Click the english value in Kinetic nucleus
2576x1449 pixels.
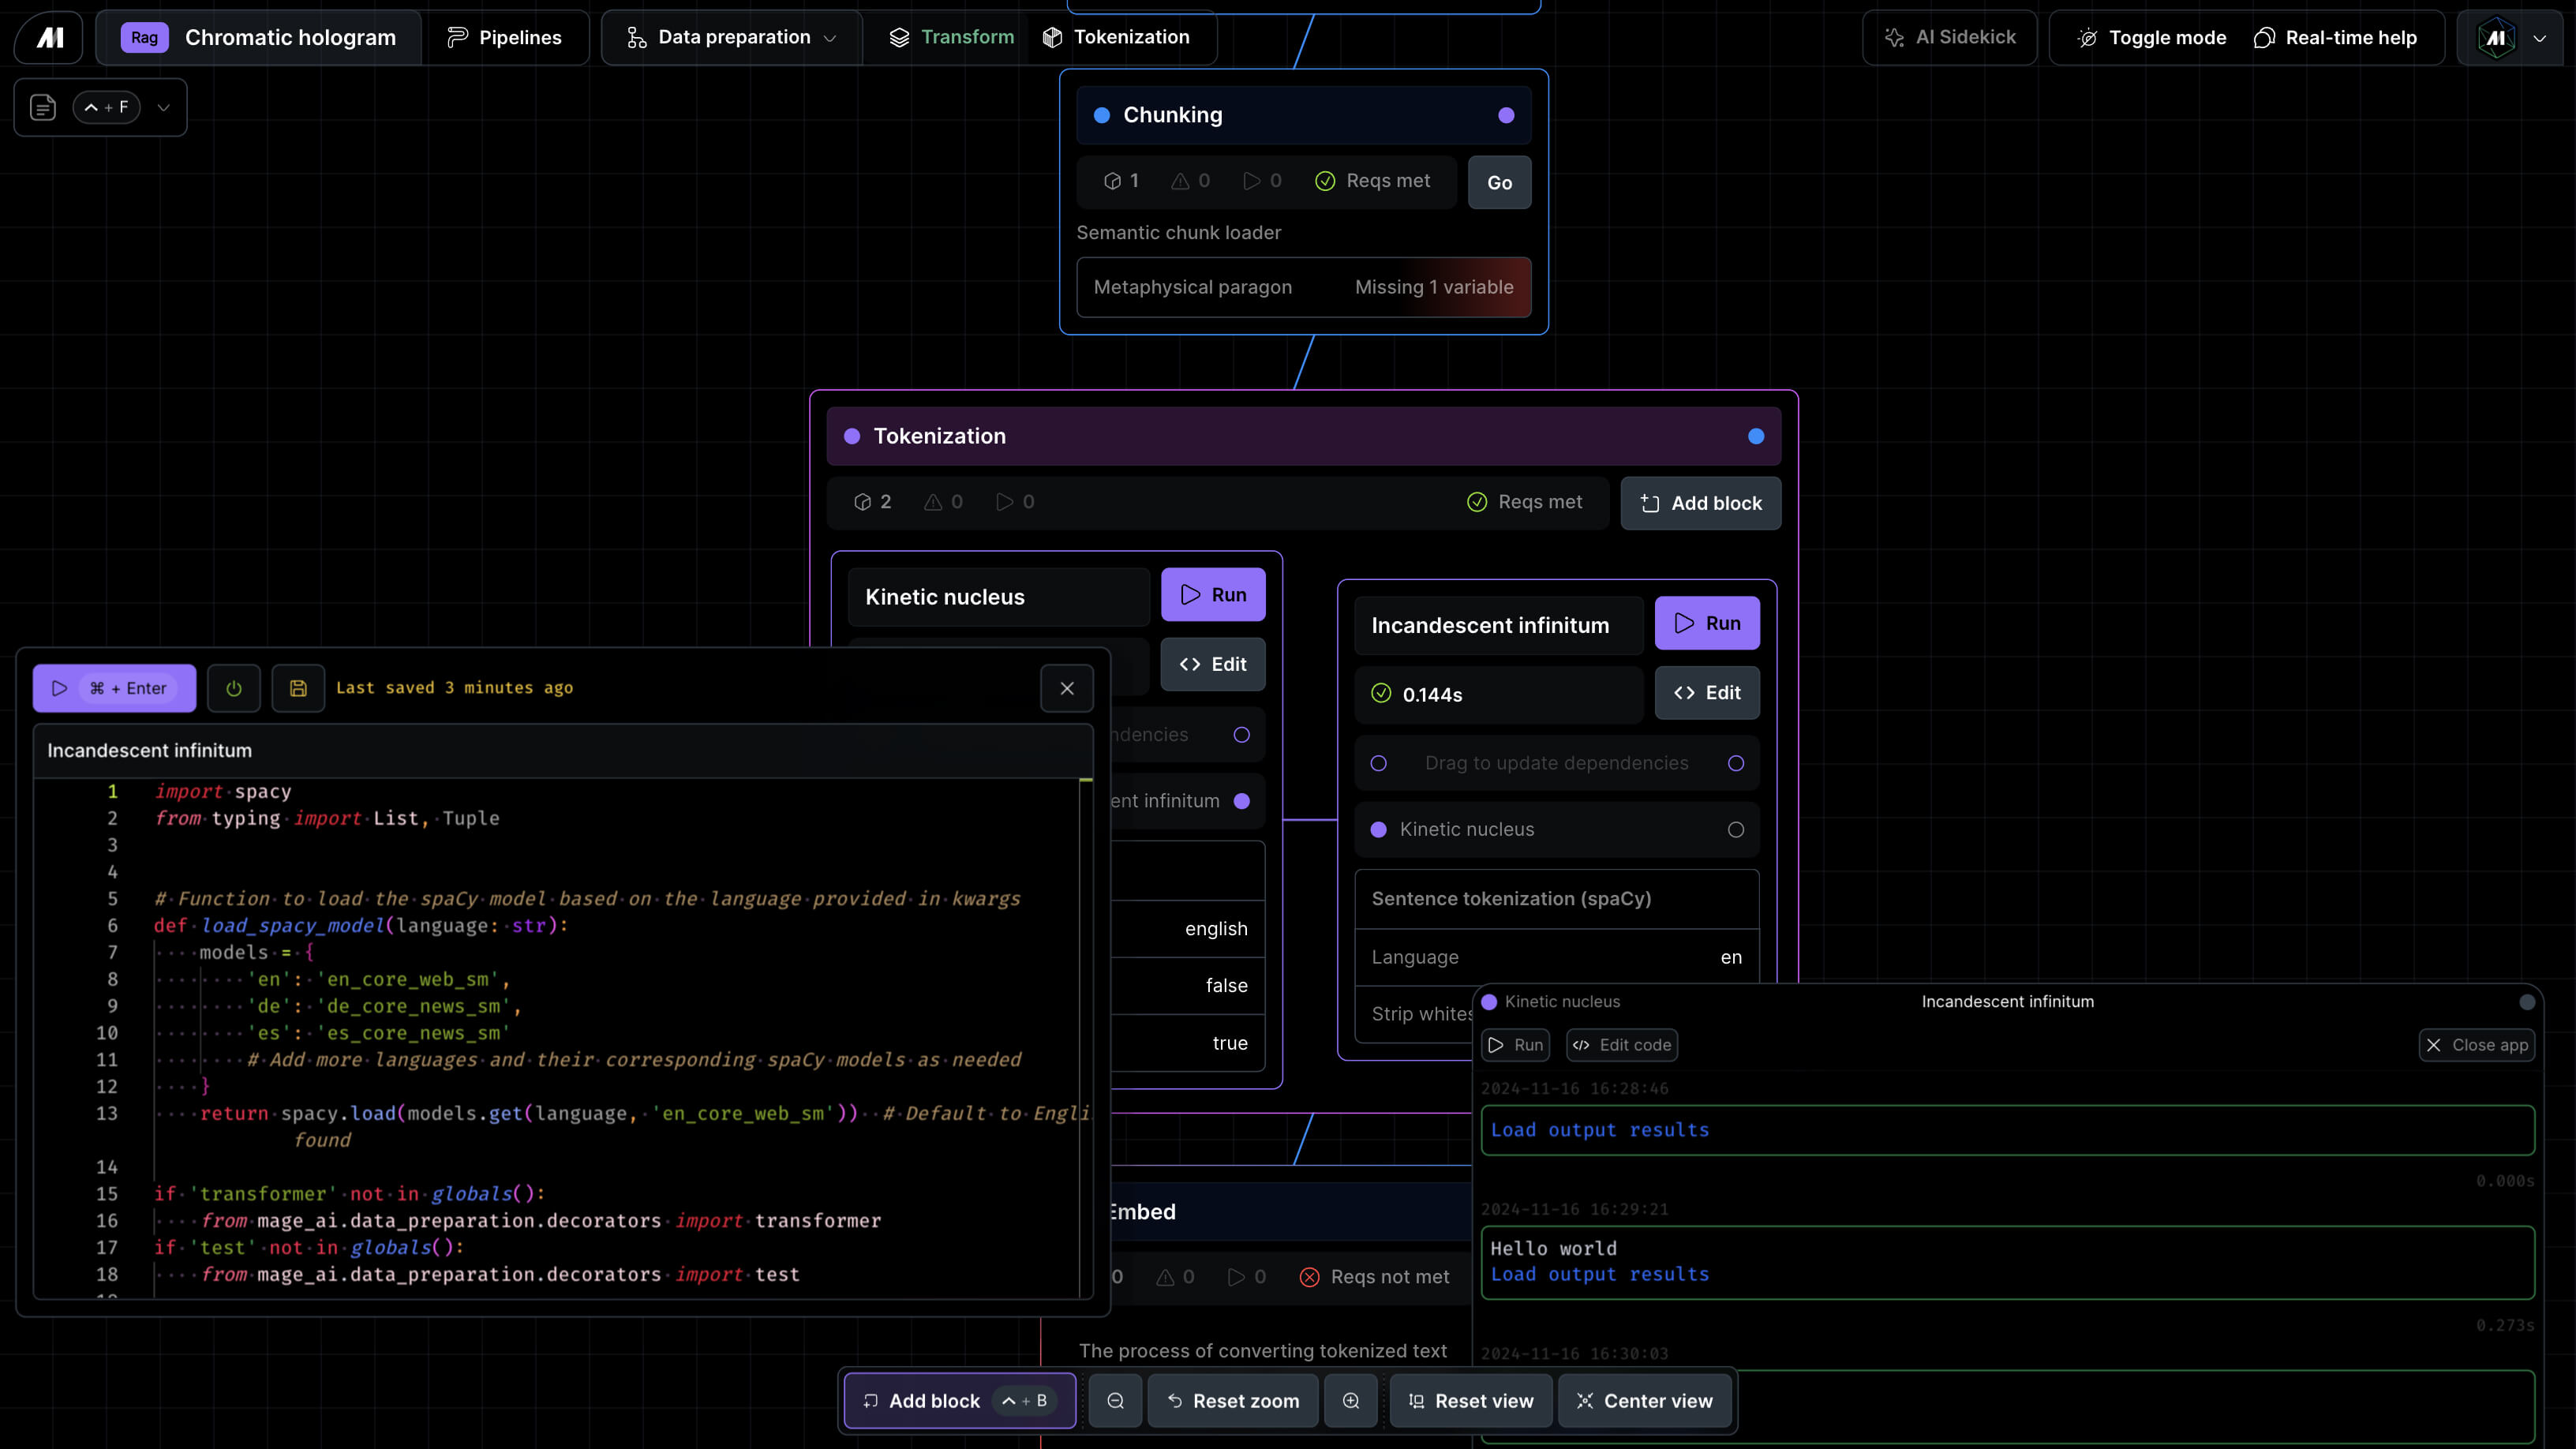click(1216, 929)
